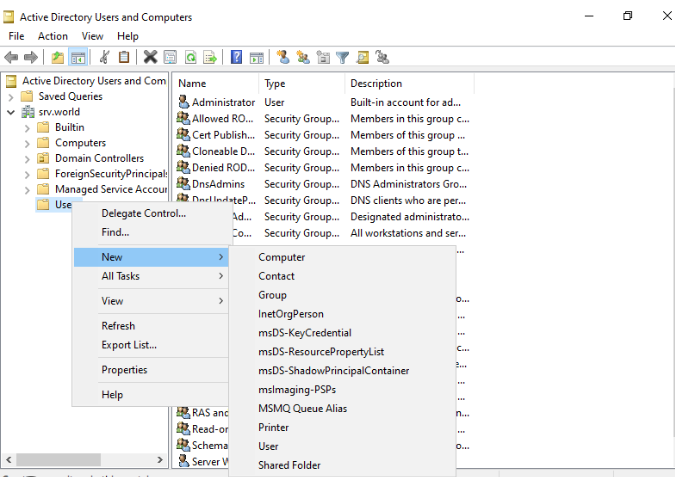Click the Create new group toolbar icon
This screenshot has height=477, width=675.
303,57
